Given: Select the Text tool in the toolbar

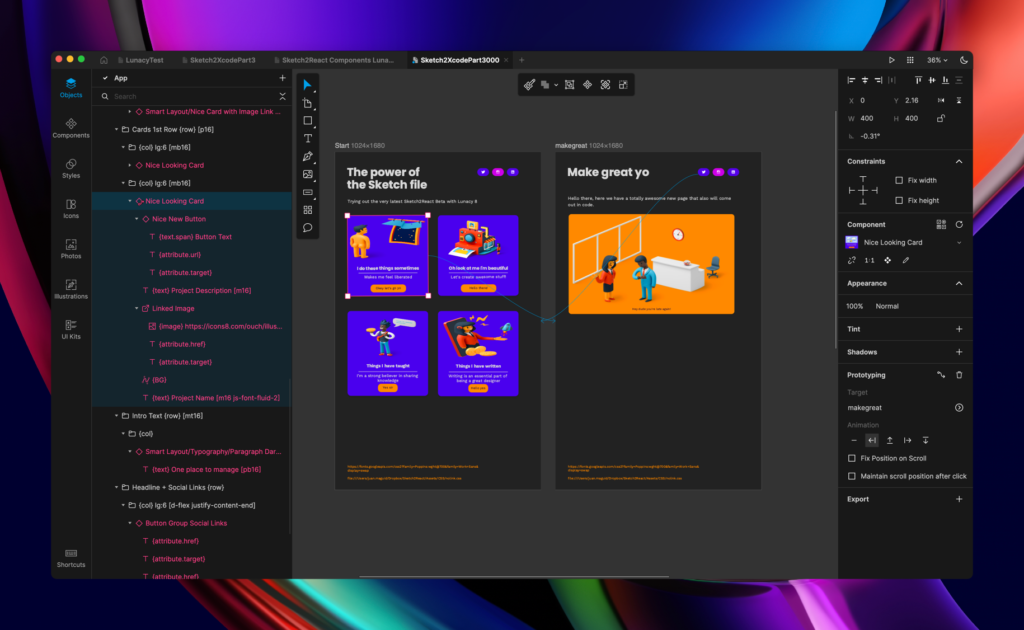Looking at the screenshot, I should tap(308, 138).
